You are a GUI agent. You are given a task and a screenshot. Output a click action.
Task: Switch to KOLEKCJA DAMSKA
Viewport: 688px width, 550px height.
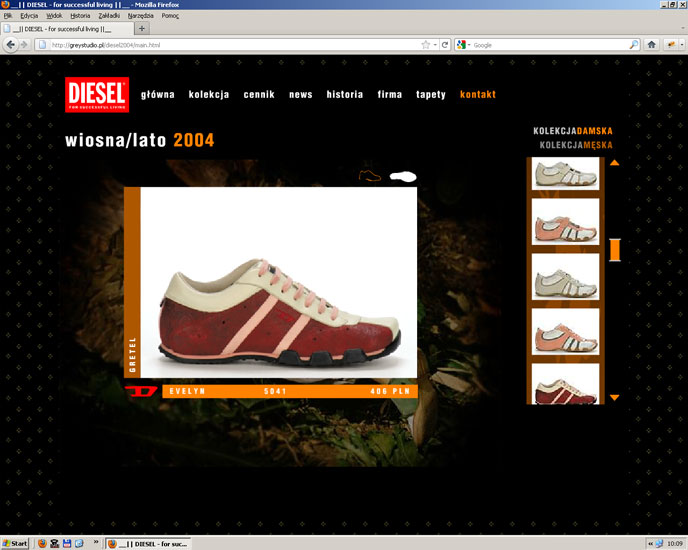[573, 131]
